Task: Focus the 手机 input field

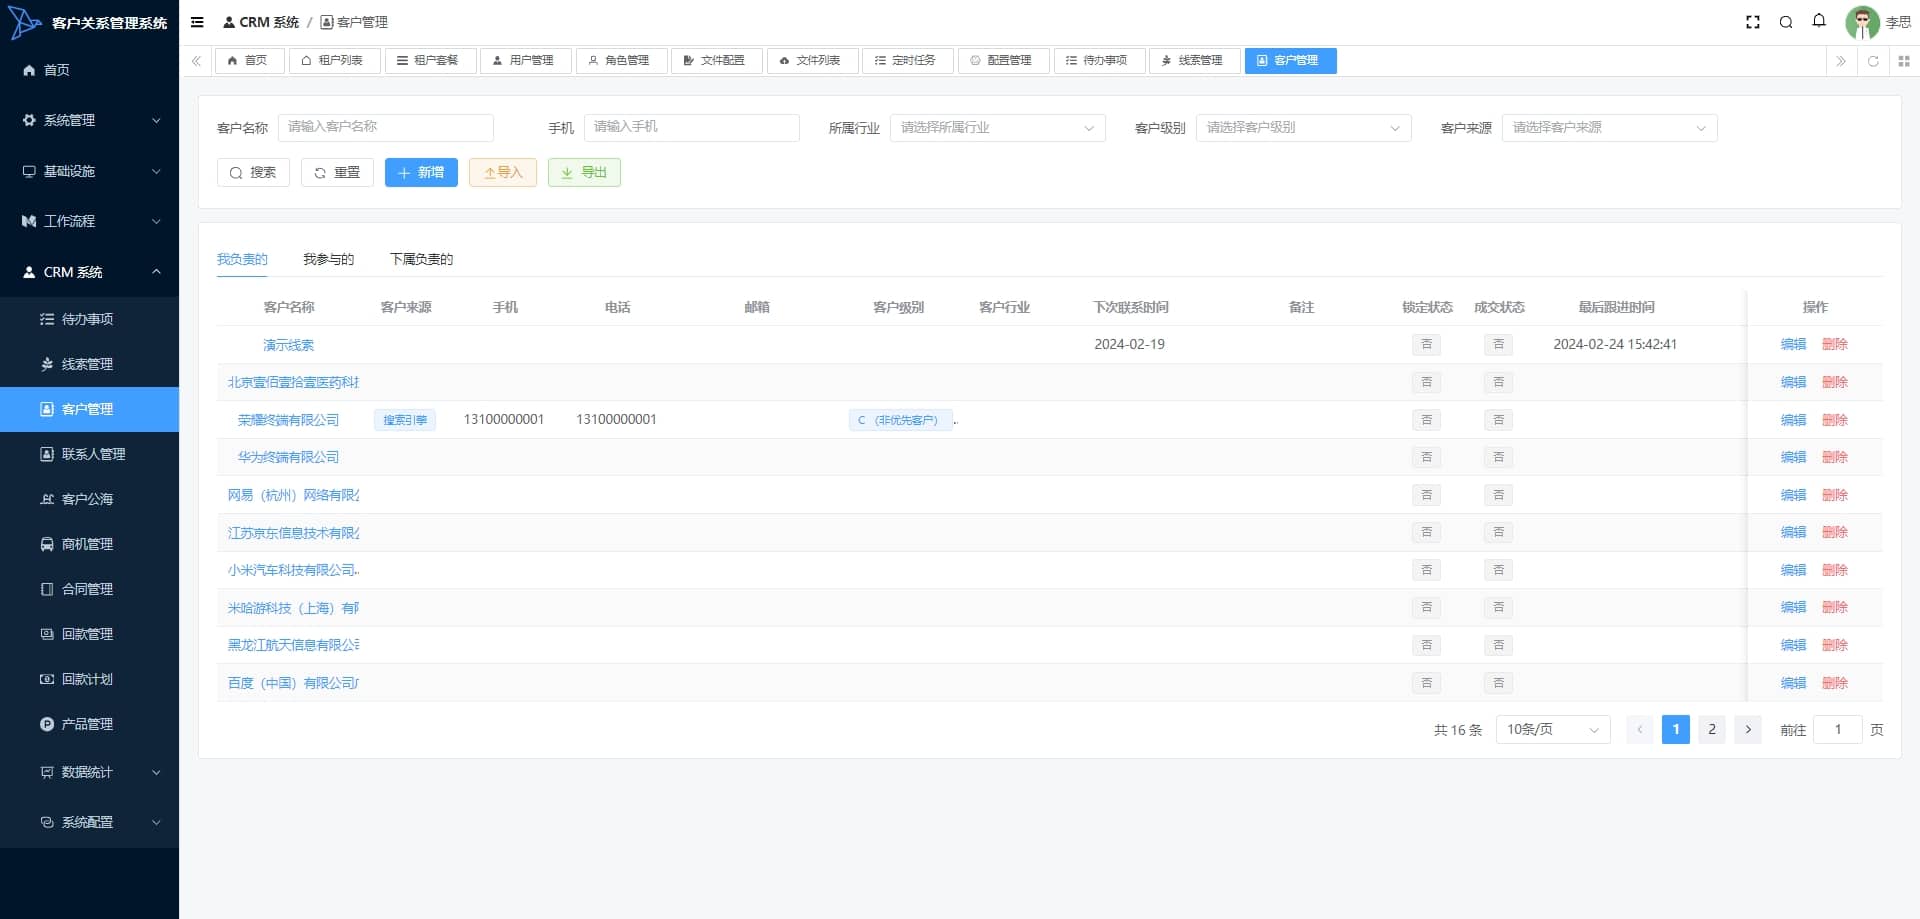Action: pyautogui.click(x=692, y=127)
